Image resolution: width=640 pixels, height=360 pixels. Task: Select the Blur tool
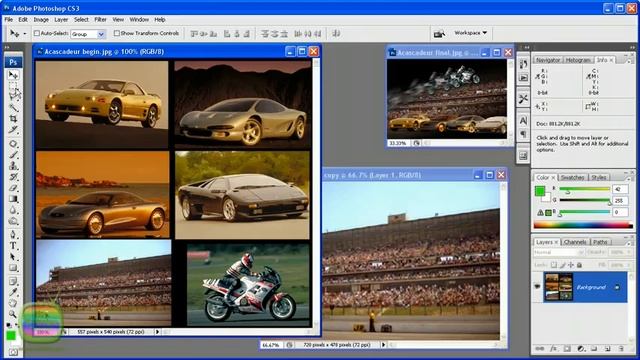(x=13, y=210)
